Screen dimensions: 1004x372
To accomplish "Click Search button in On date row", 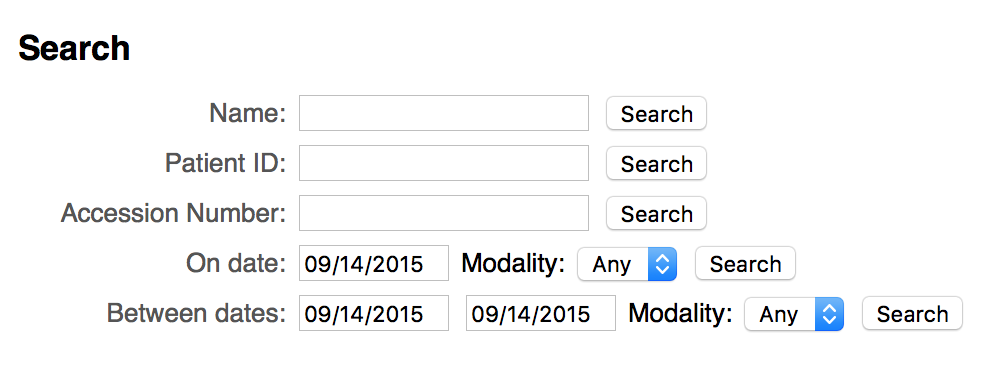I will [x=745, y=263].
